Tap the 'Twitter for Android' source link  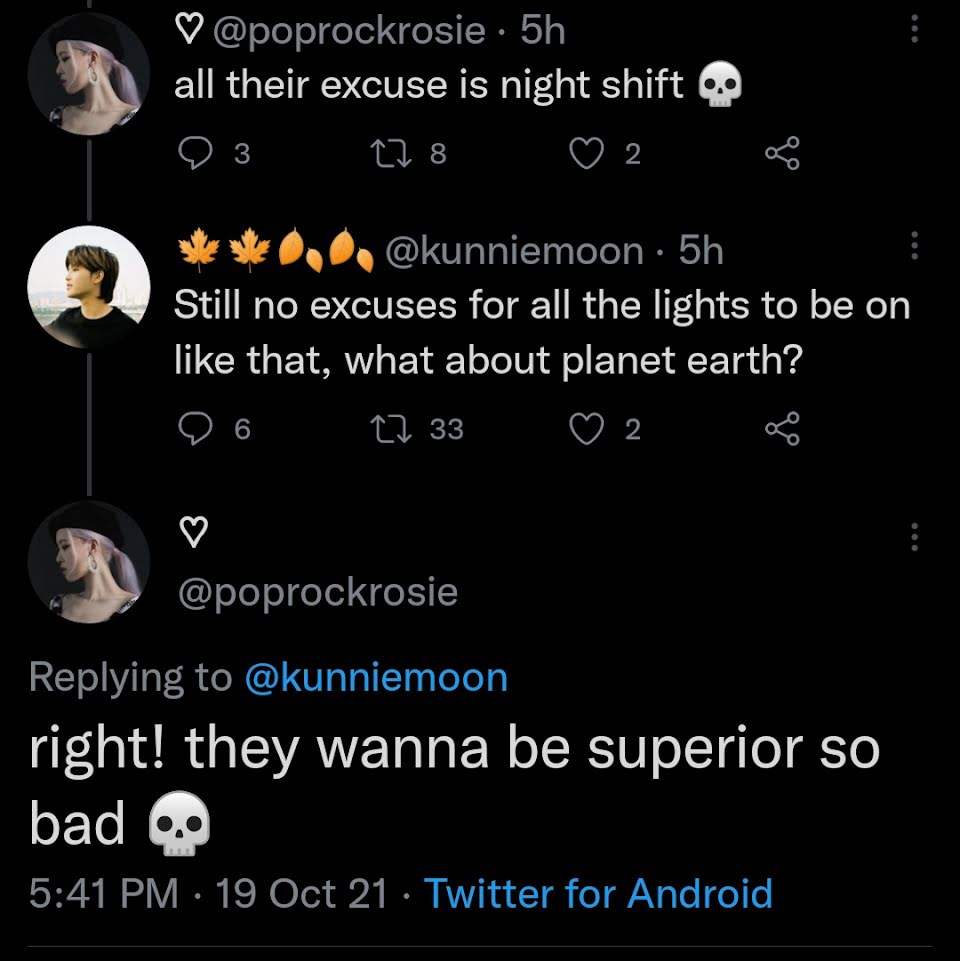click(598, 893)
